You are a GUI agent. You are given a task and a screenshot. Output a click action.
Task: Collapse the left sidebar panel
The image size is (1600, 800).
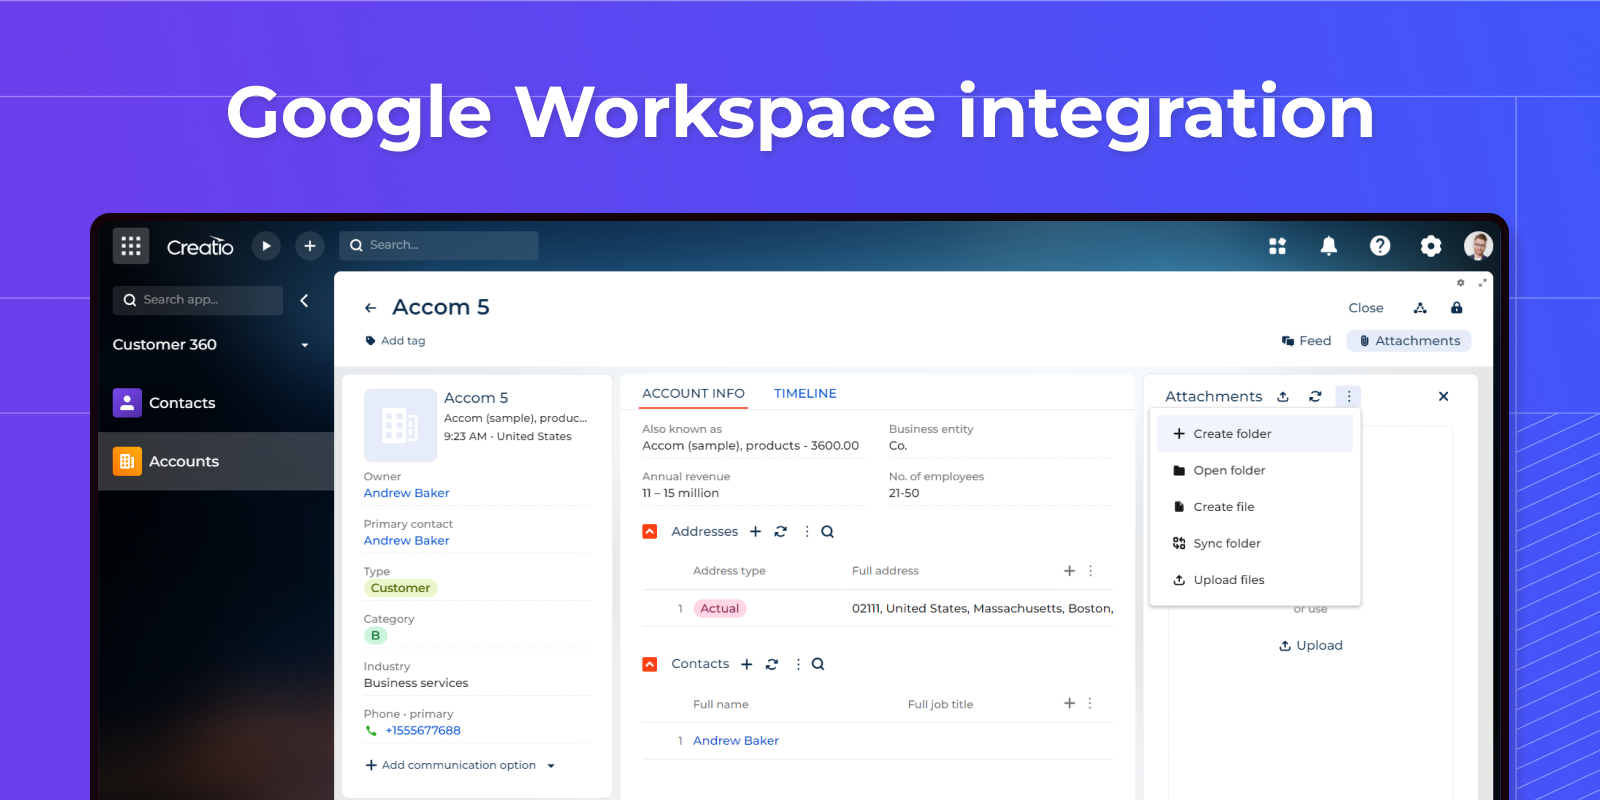tap(304, 300)
